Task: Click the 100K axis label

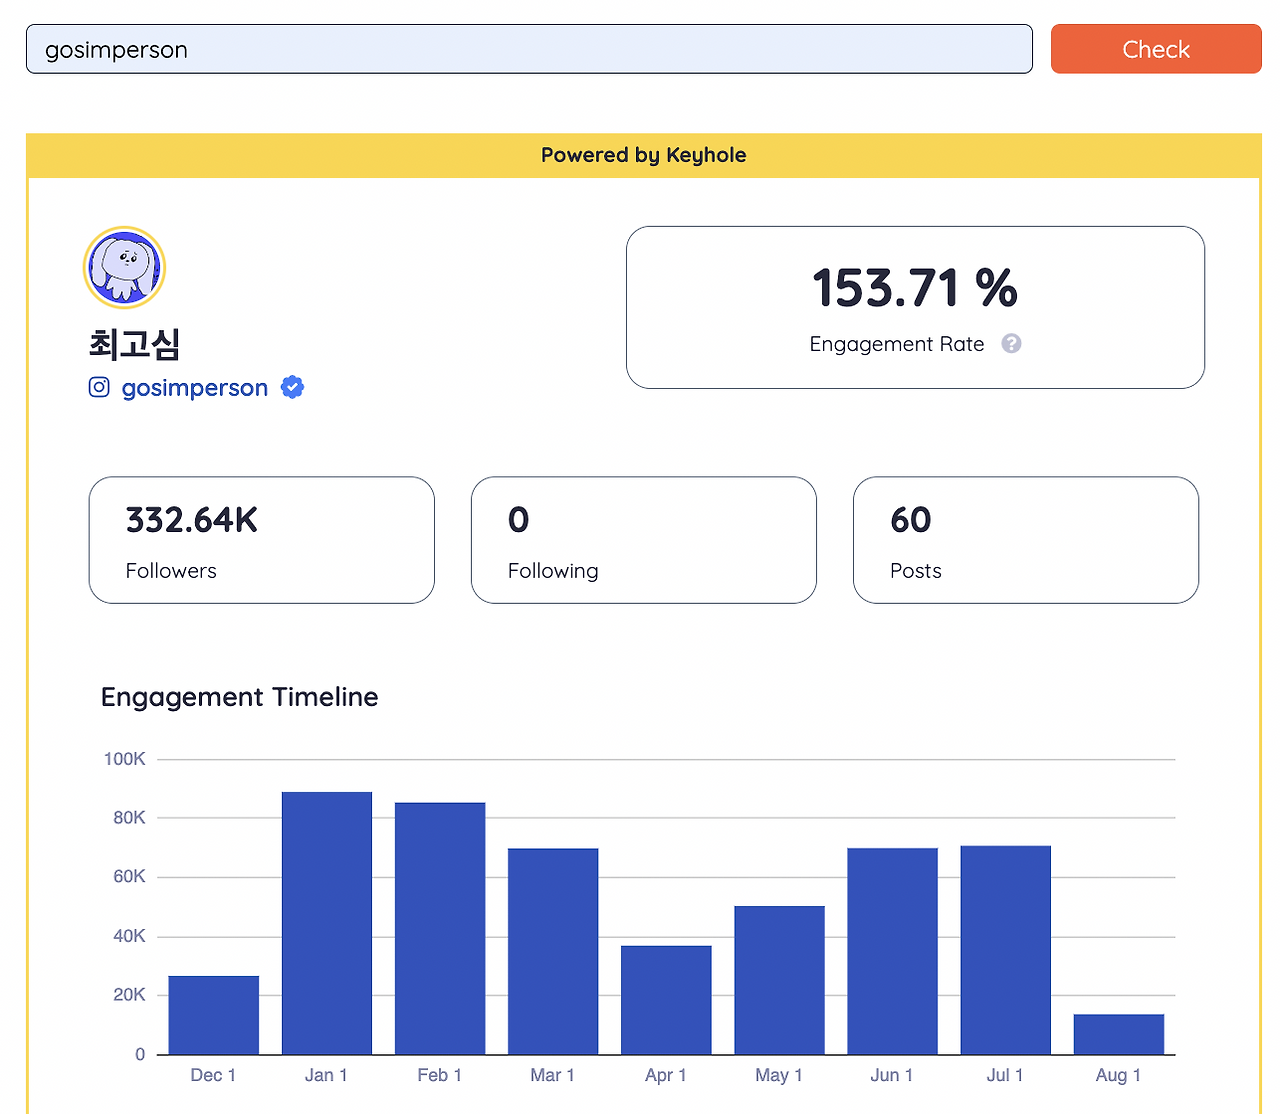Action: (x=125, y=759)
